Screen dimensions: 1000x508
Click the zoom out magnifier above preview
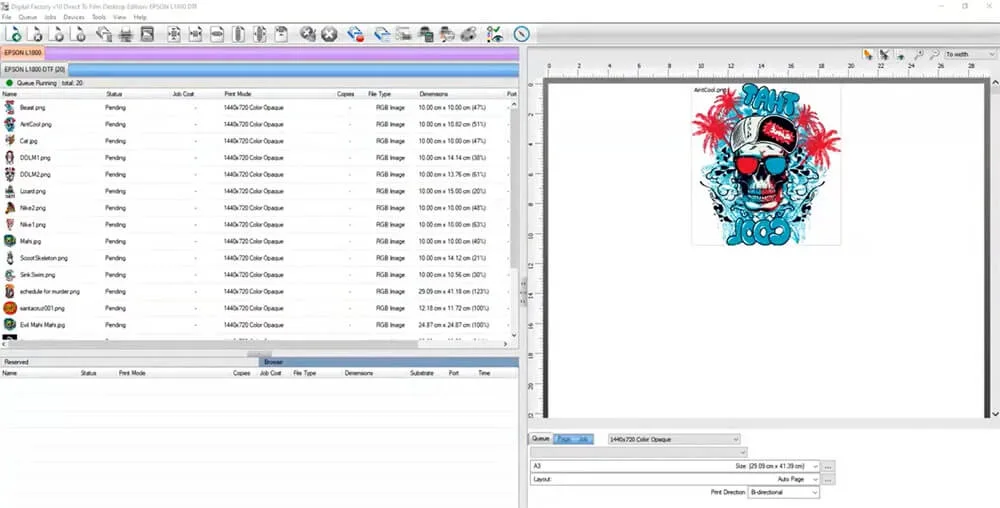coord(934,55)
